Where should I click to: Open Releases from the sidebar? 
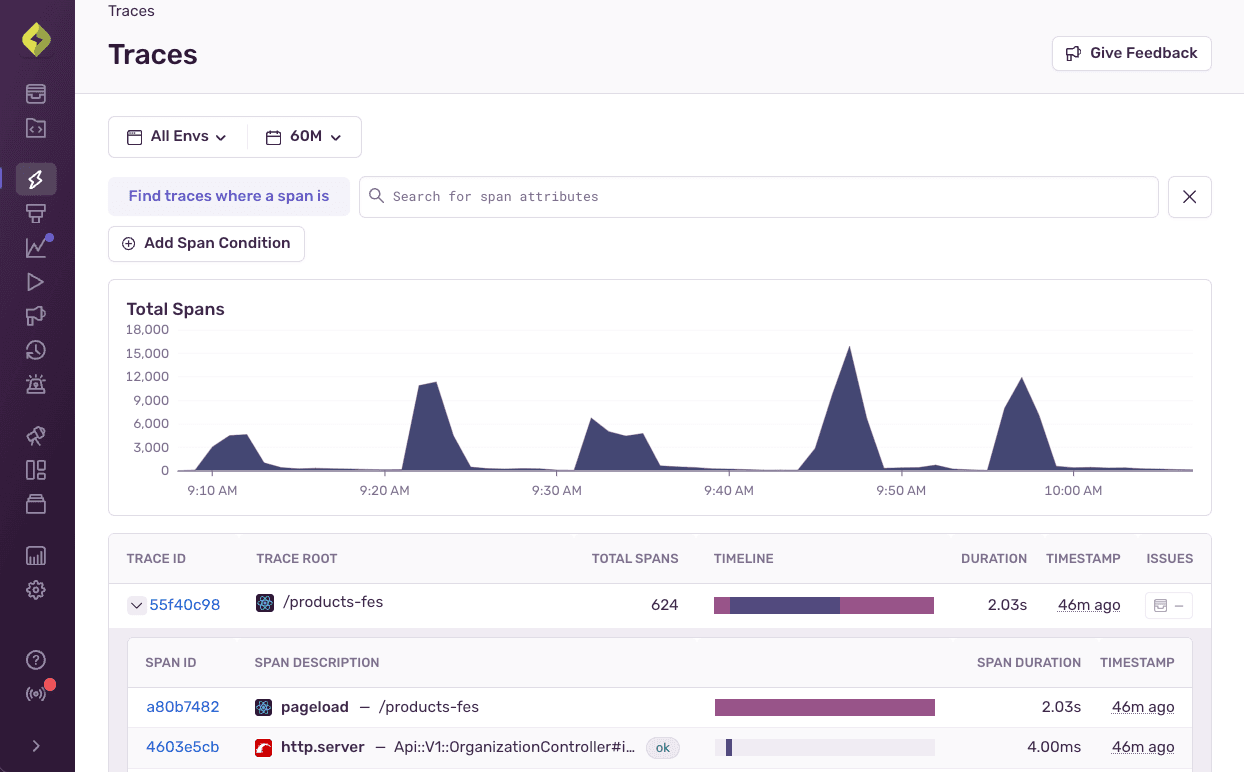click(x=36, y=504)
